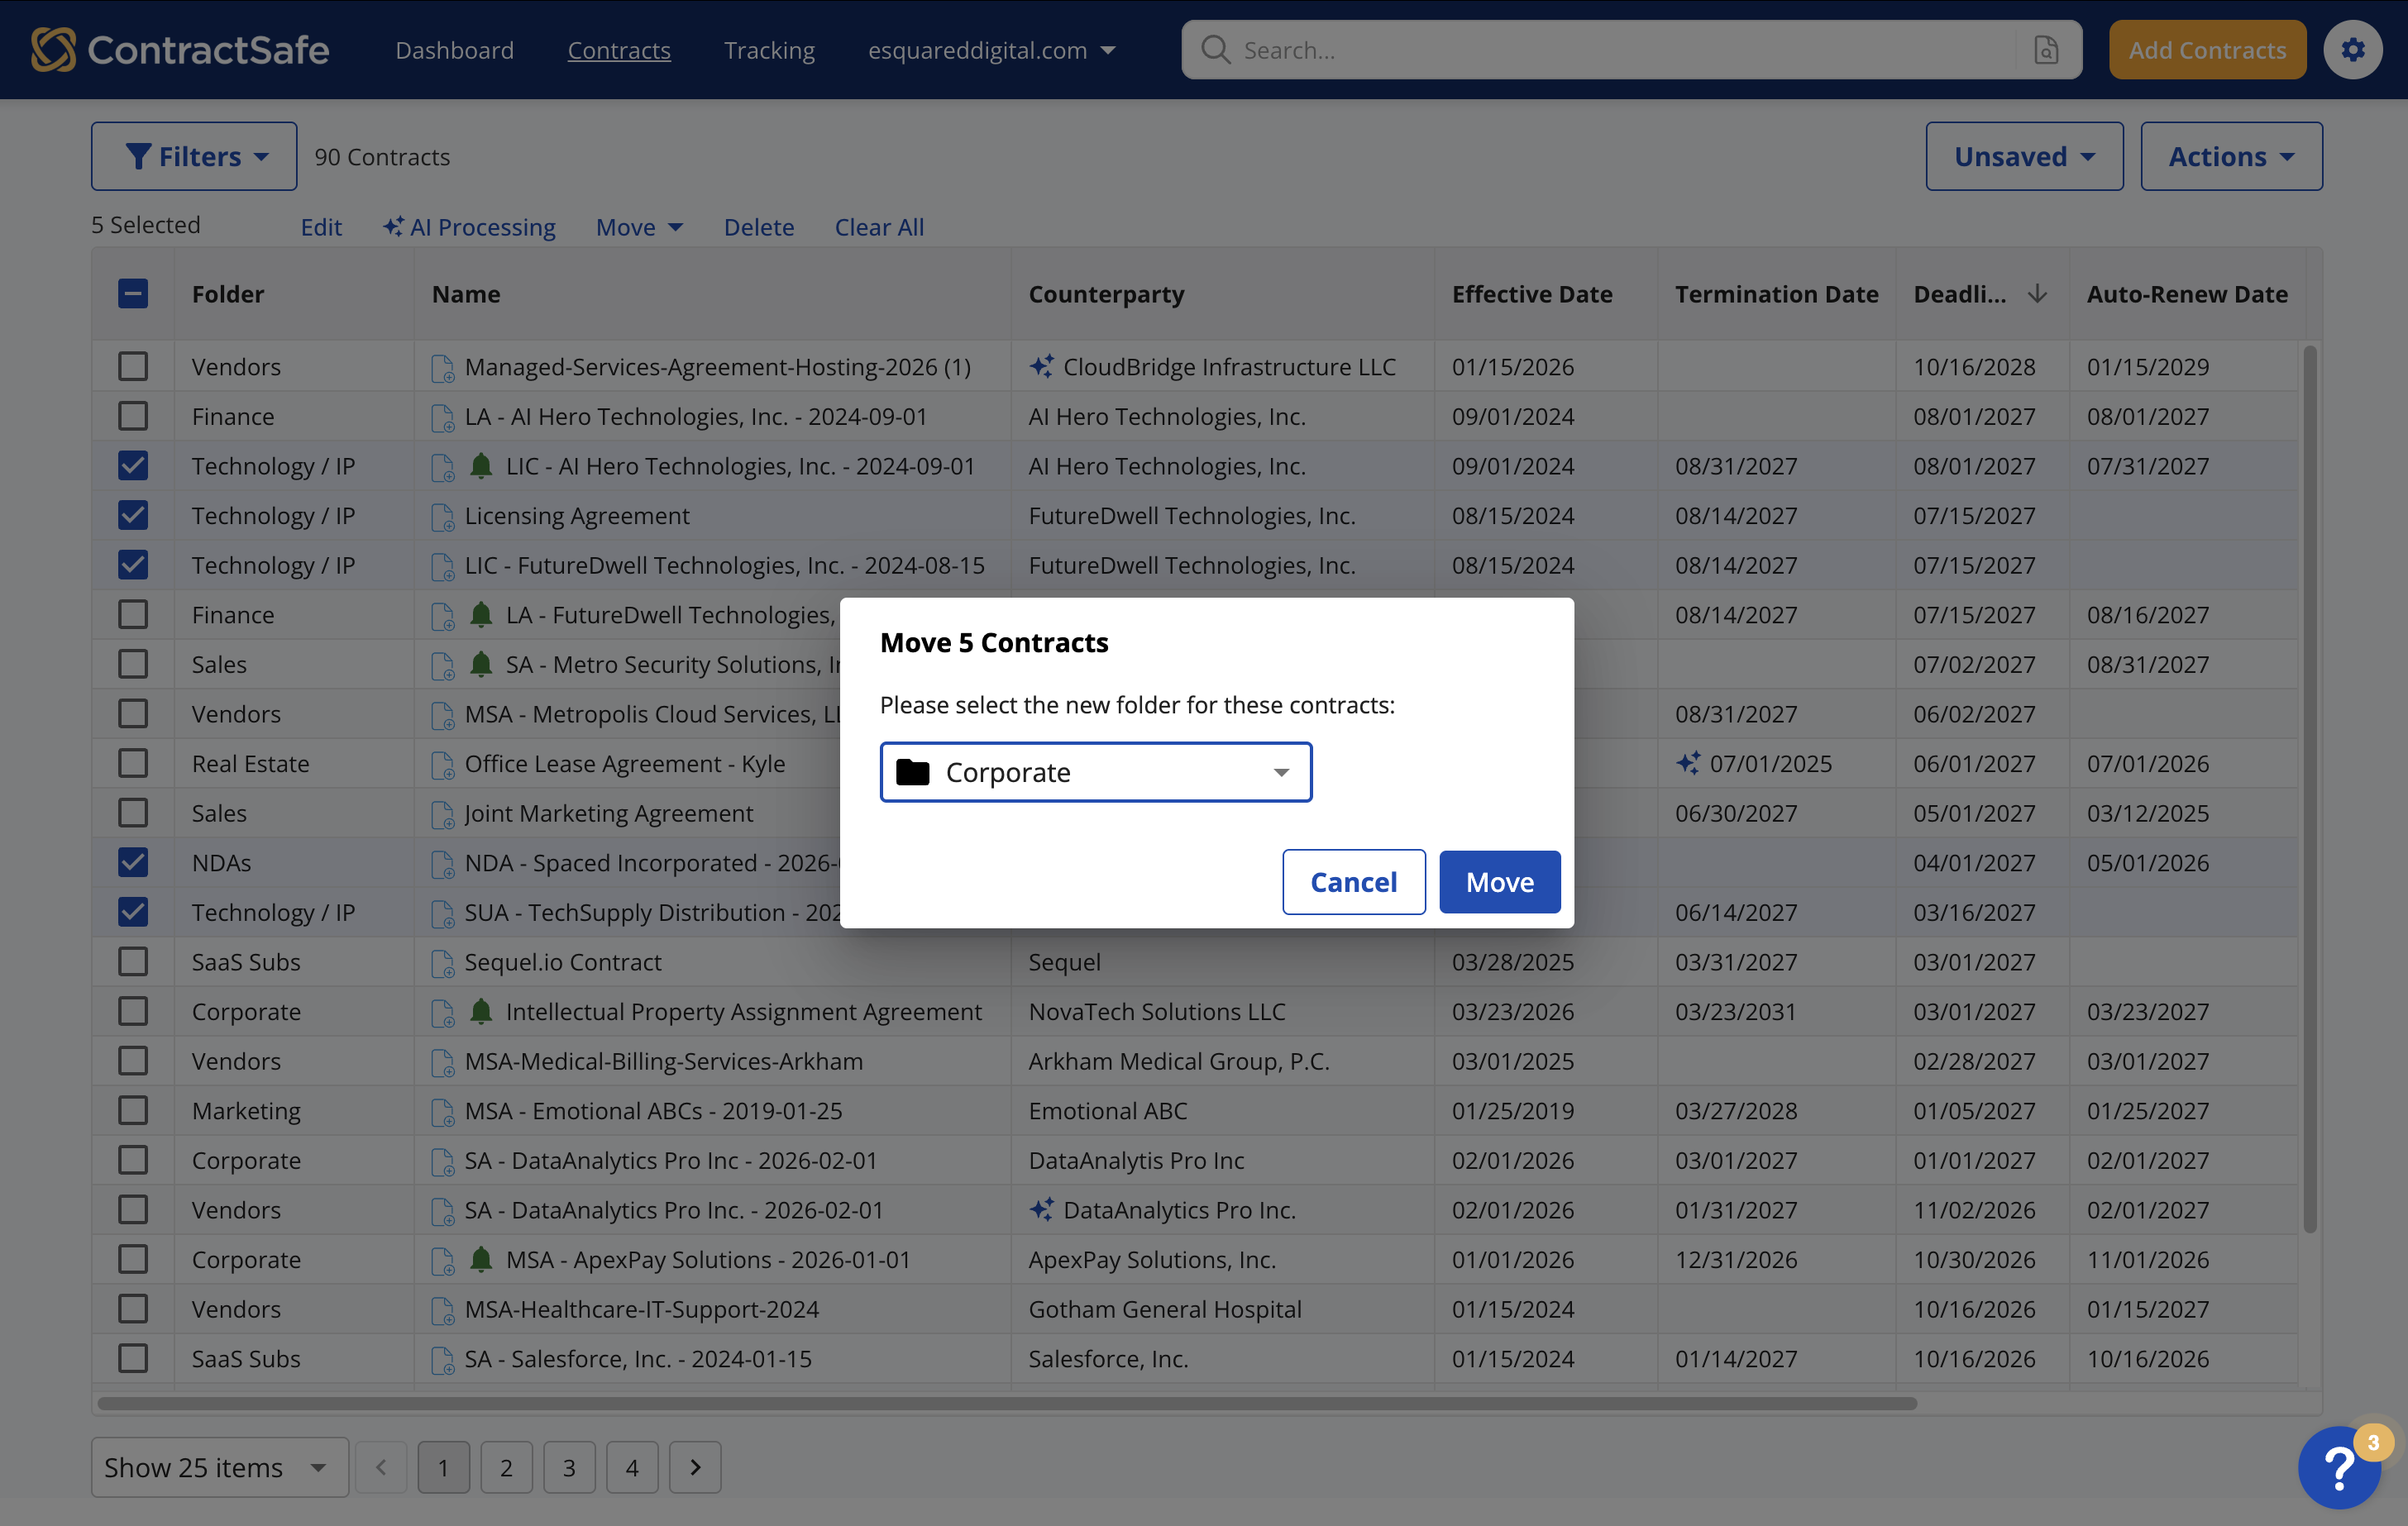
Task: Click the Delete link for selected contracts
Action: coord(759,227)
